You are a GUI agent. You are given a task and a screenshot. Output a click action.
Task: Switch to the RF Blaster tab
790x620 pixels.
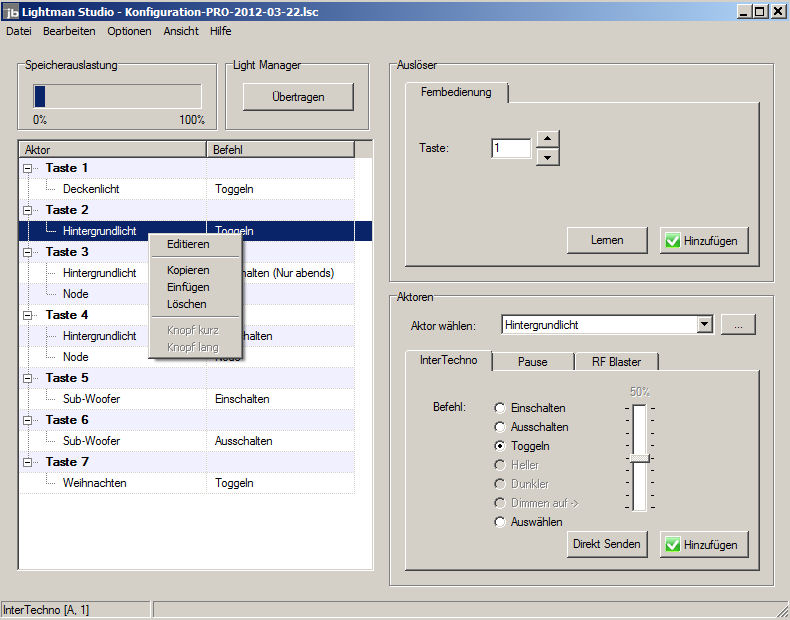[x=616, y=361]
